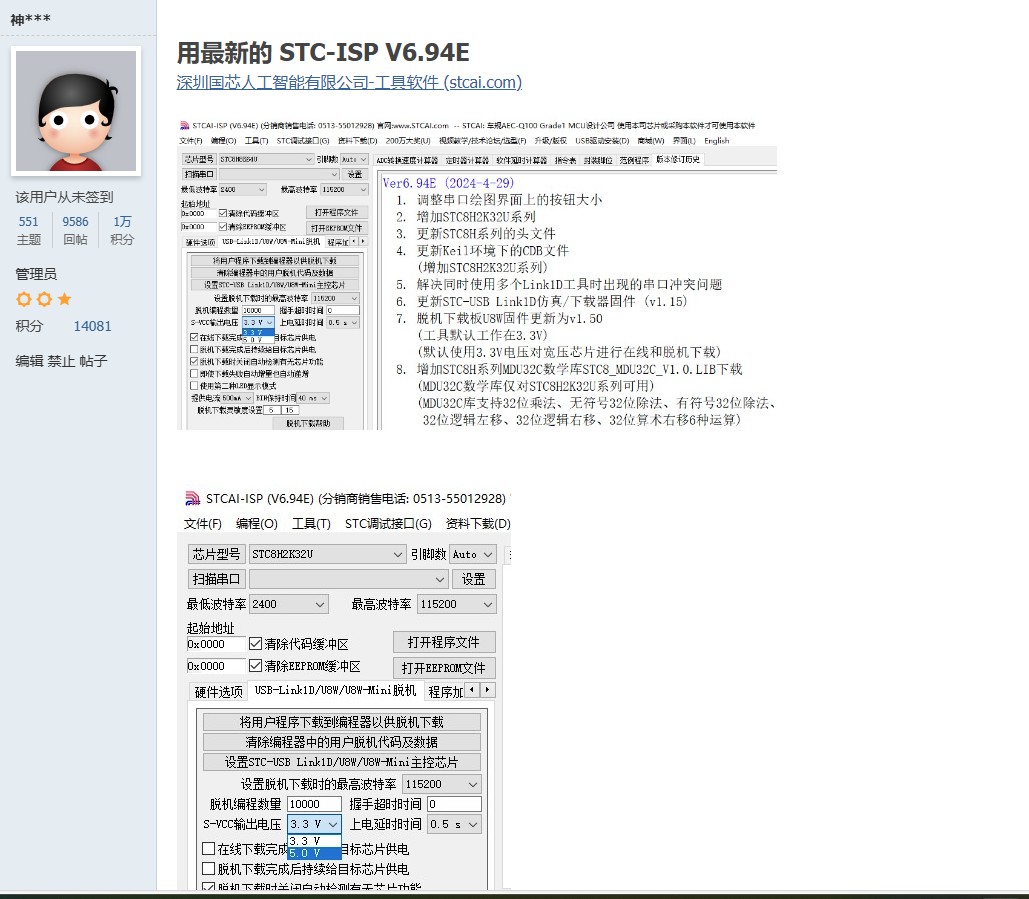This screenshot has width=1029, height=899.
Task: Toggle 脱机下载时关闭自动检测有无芯片功能 in the upper screenshot
Action: pyautogui.click(x=194, y=361)
